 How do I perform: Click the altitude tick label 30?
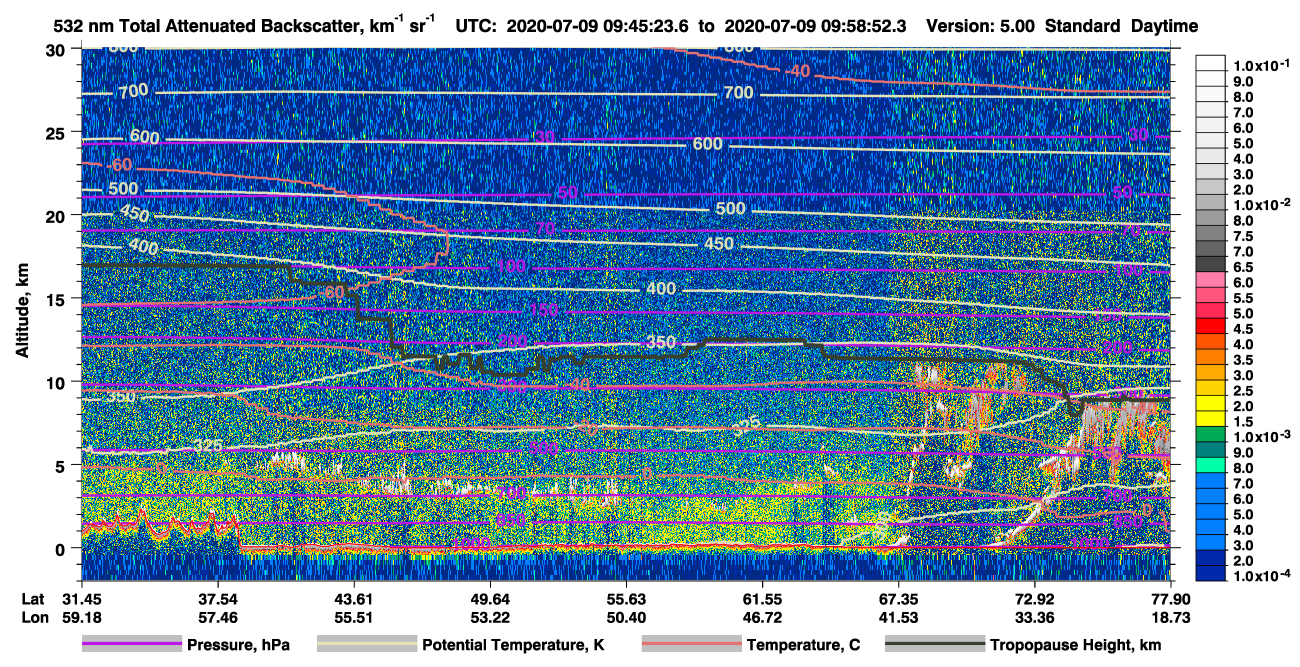57,49
